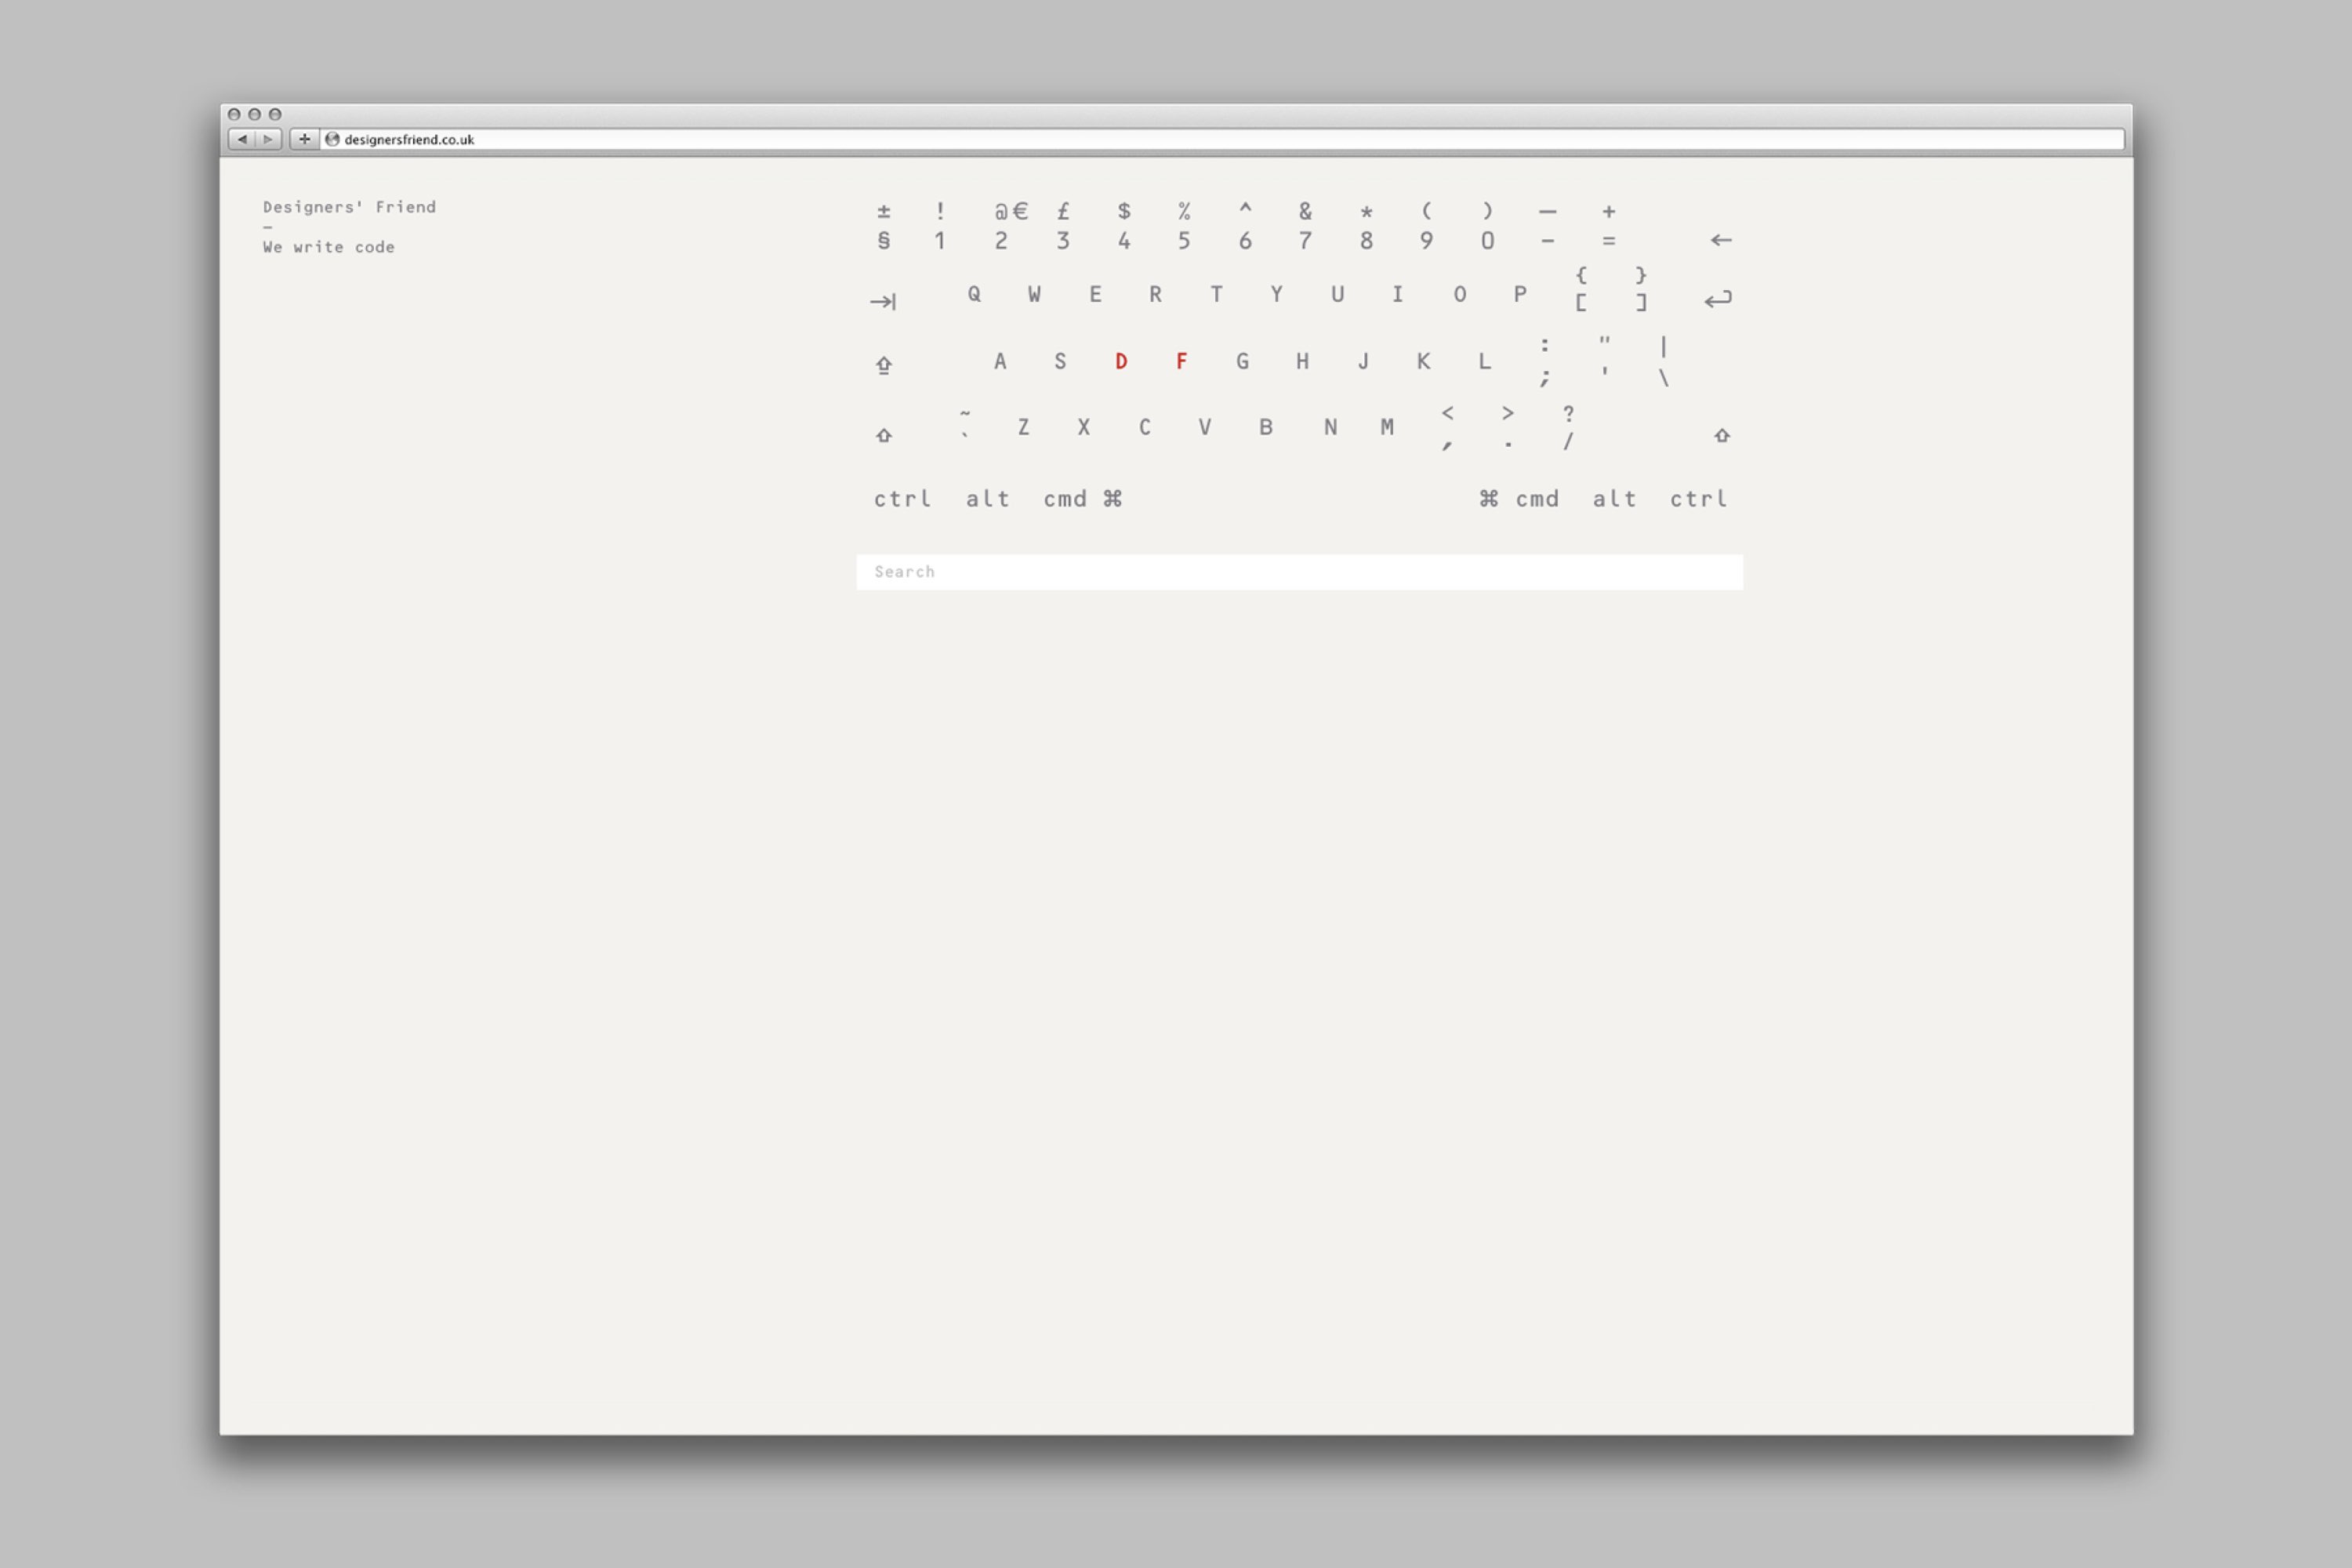The image size is (2352, 1568).
Task: Click the T key
Action: coord(1216,294)
